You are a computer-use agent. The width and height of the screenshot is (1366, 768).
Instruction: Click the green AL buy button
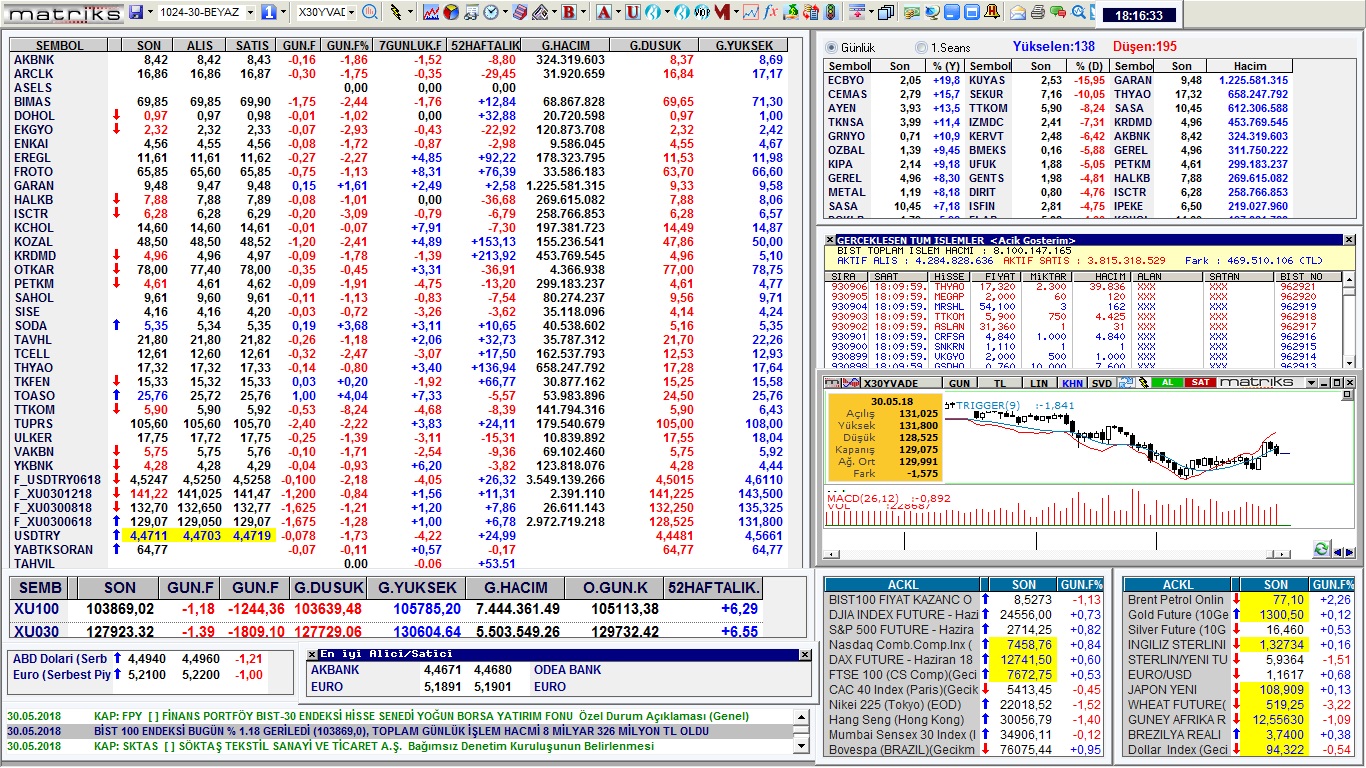pyautogui.click(x=1167, y=382)
